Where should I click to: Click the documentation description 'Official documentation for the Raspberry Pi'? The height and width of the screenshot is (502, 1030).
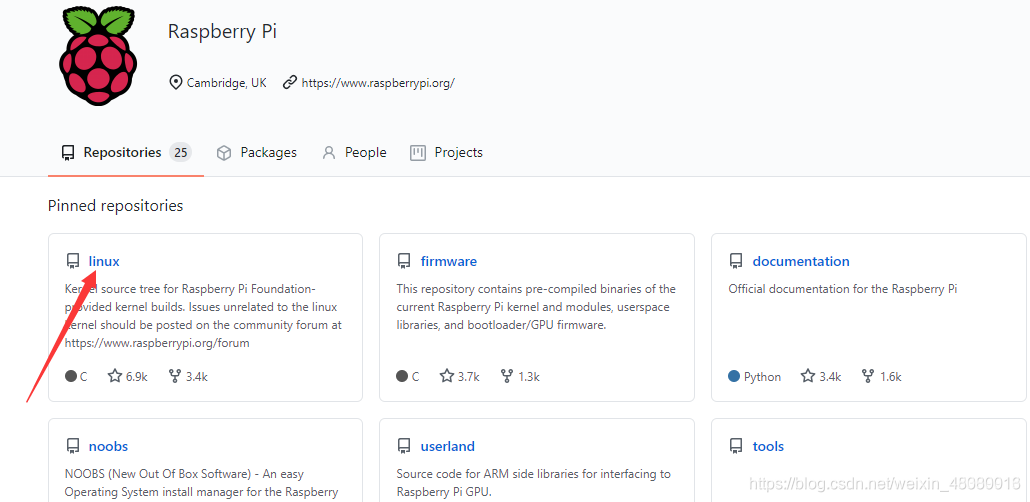pyautogui.click(x=843, y=289)
